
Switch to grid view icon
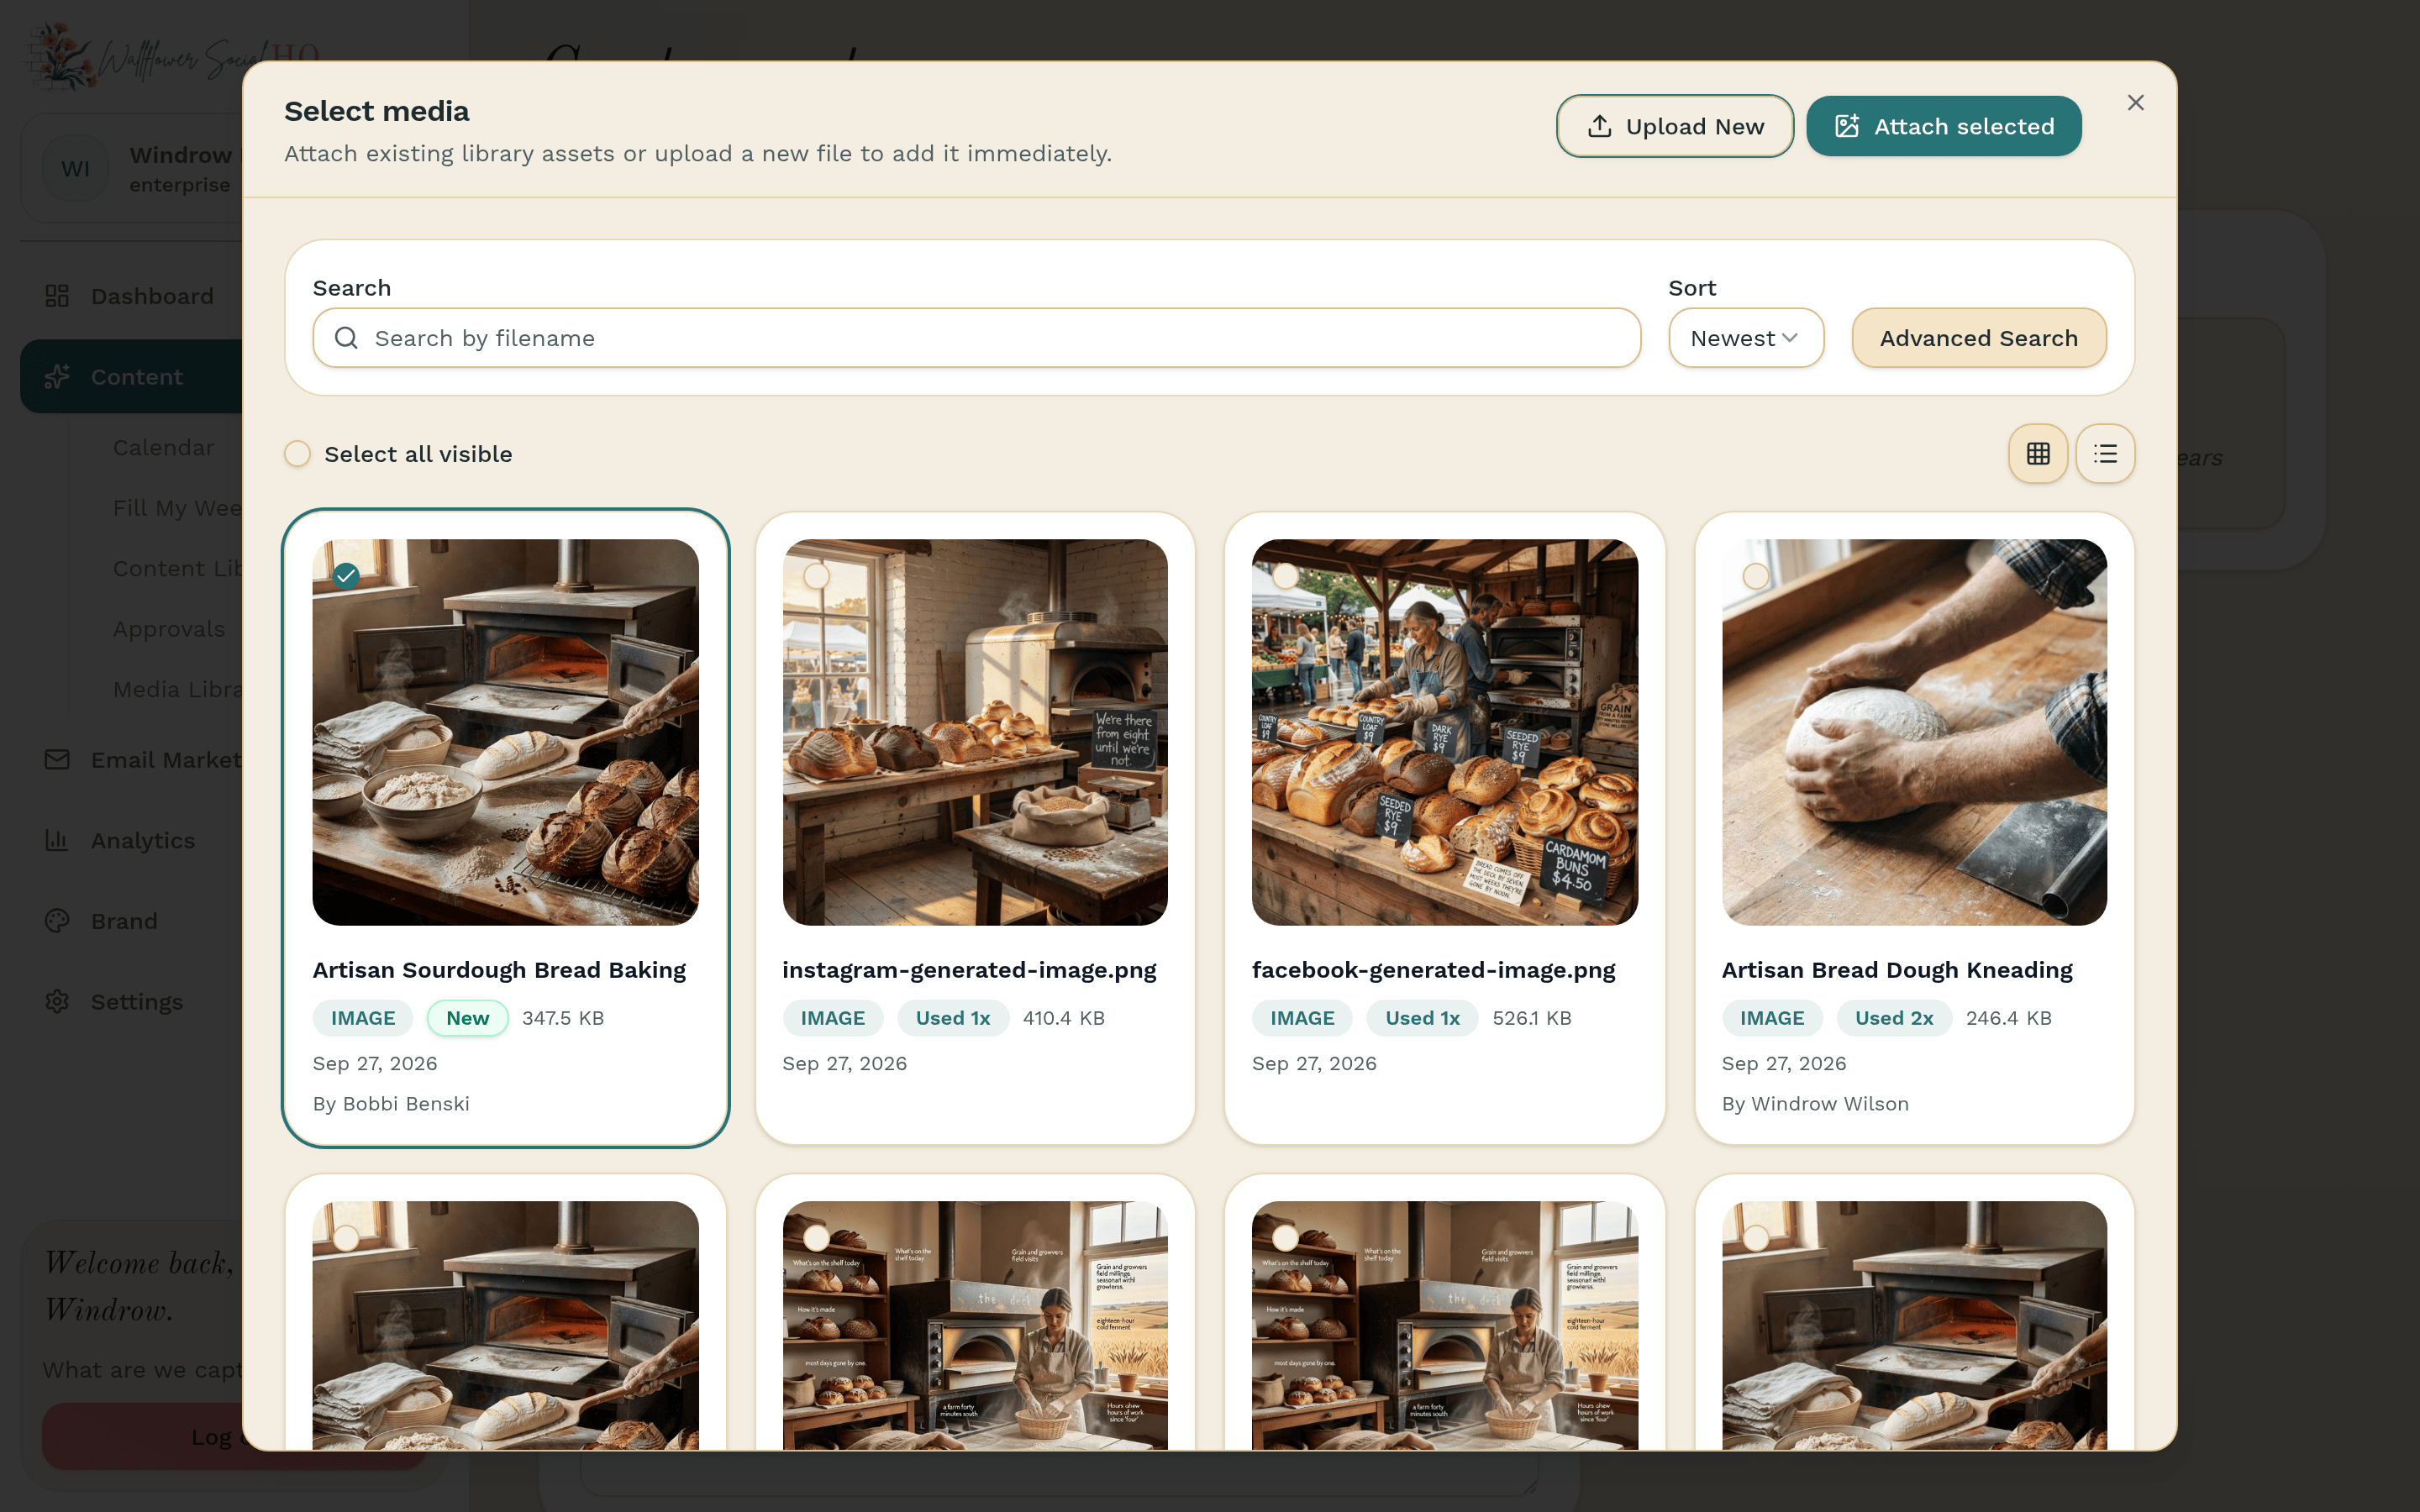[x=2038, y=454]
